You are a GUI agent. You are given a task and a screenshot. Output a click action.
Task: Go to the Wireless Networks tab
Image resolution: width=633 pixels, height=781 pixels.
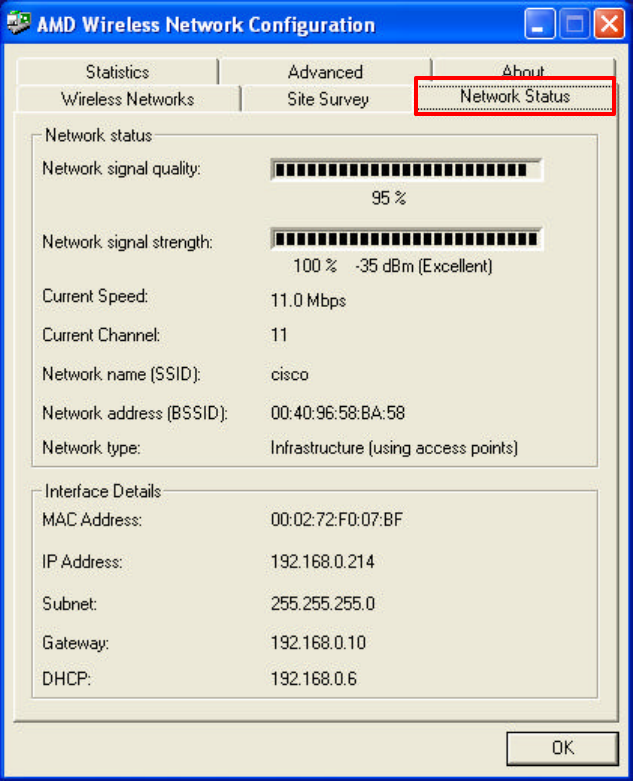click(127, 99)
